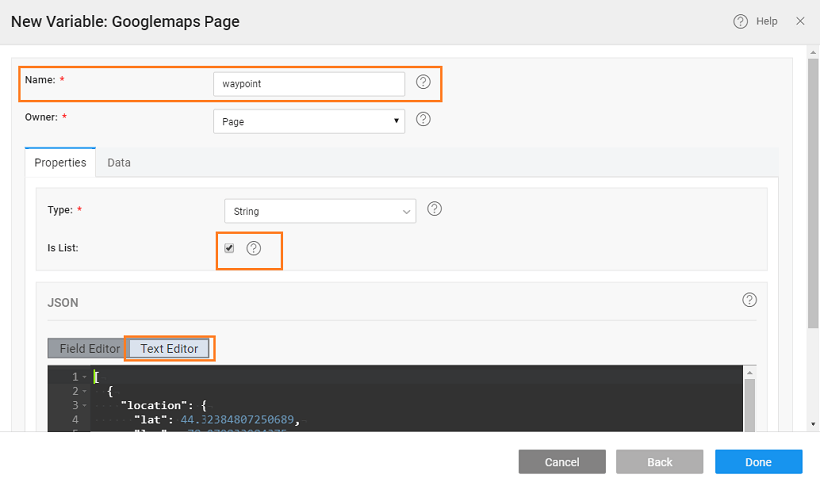Open the Owner dropdown showing Page
Viewport: 820px width, 490px height.
tap(309, 121)
